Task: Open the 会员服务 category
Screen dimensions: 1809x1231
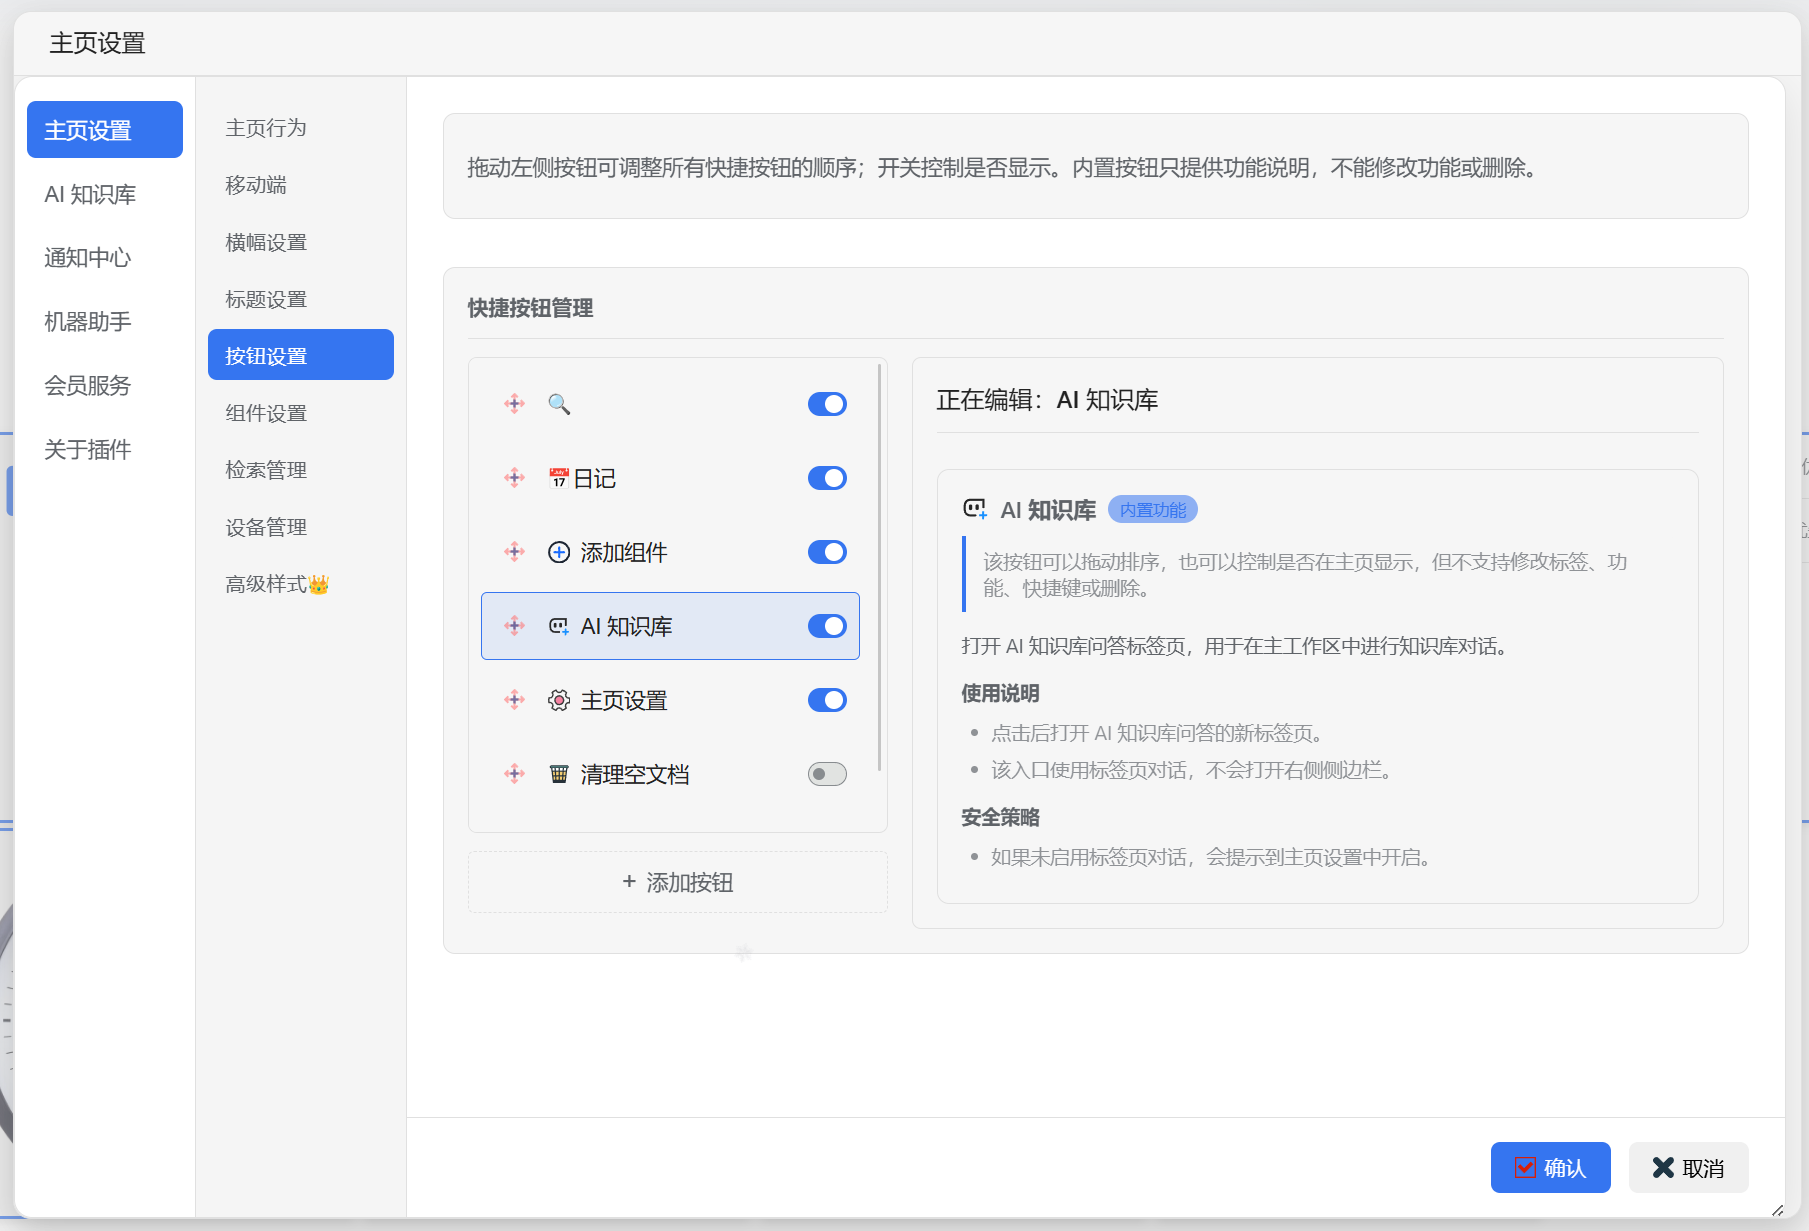Action: pyautogui.click(x=105, y=386)
